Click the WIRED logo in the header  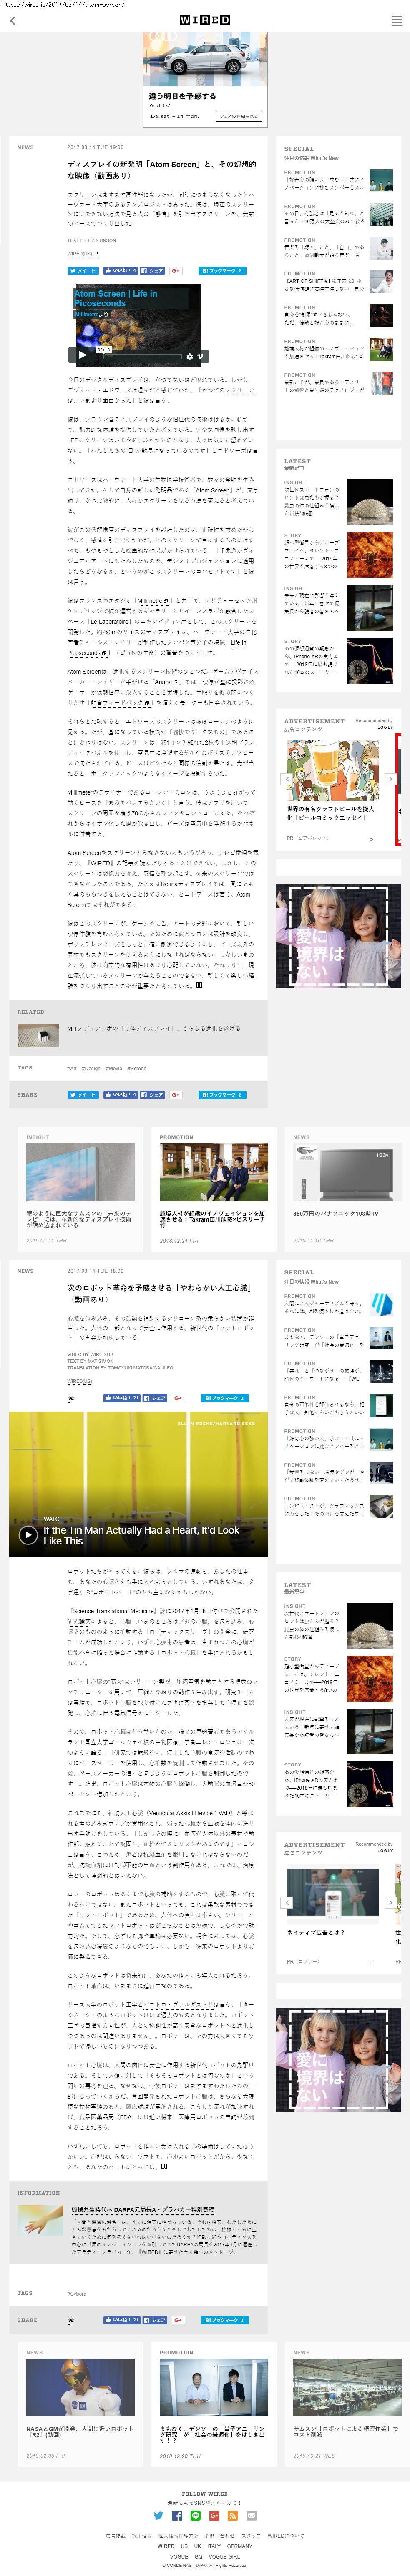[x=205, y=20]
